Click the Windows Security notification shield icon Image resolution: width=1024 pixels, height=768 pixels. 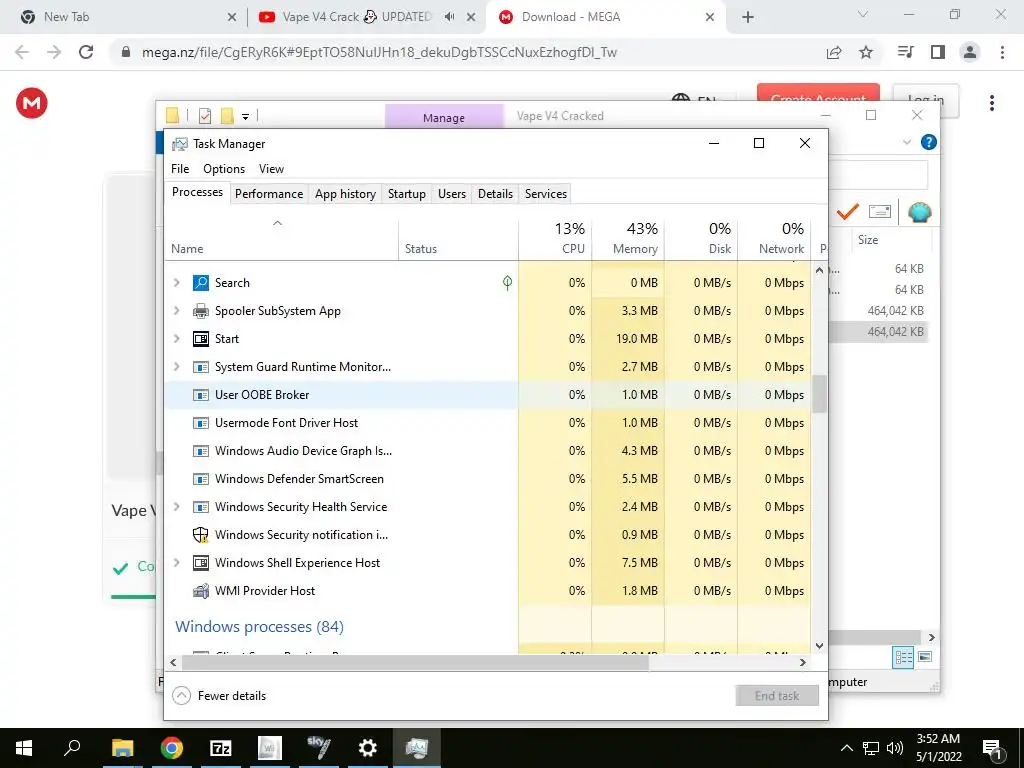[x=200, y=535]
